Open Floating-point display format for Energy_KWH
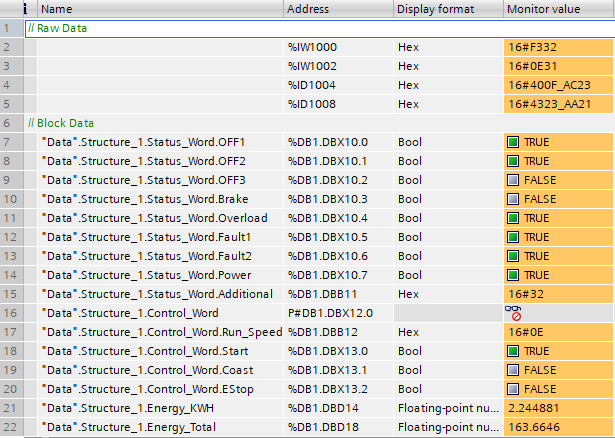The width and height of the screenshot is (615, 438). [x=446, y=408]
